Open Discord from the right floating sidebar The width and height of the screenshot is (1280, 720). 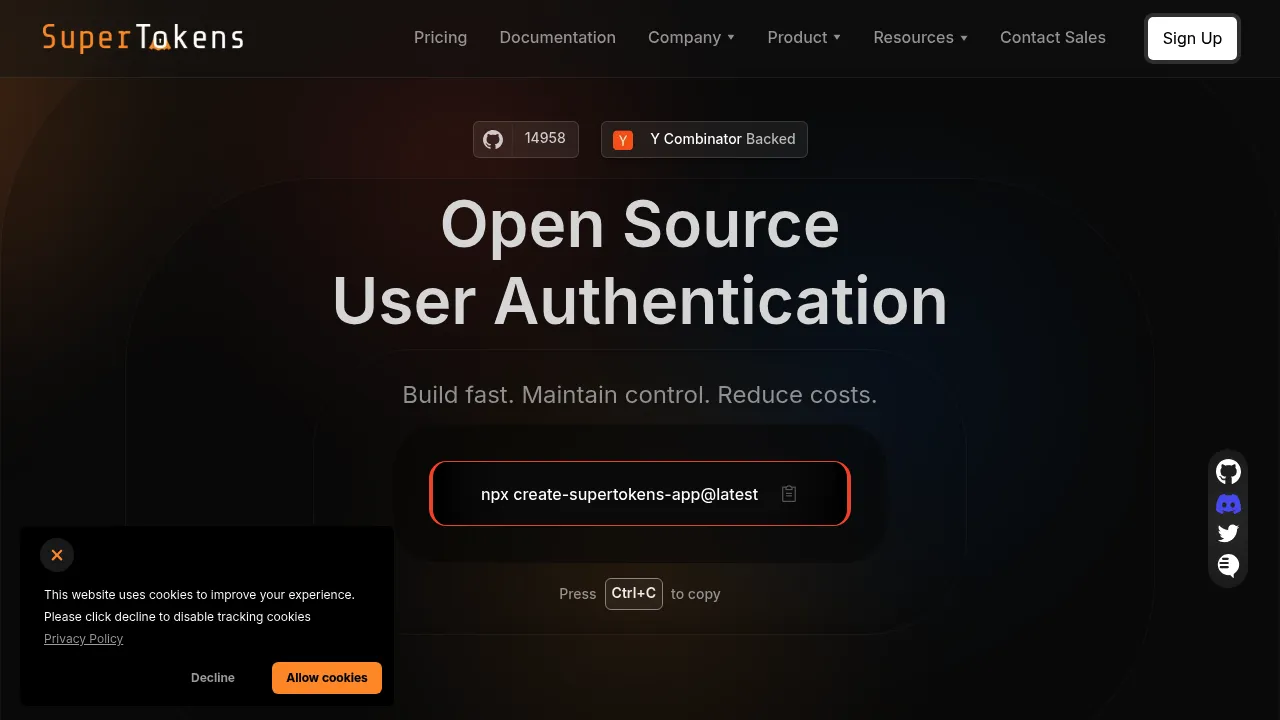[x=1228, y=504]
